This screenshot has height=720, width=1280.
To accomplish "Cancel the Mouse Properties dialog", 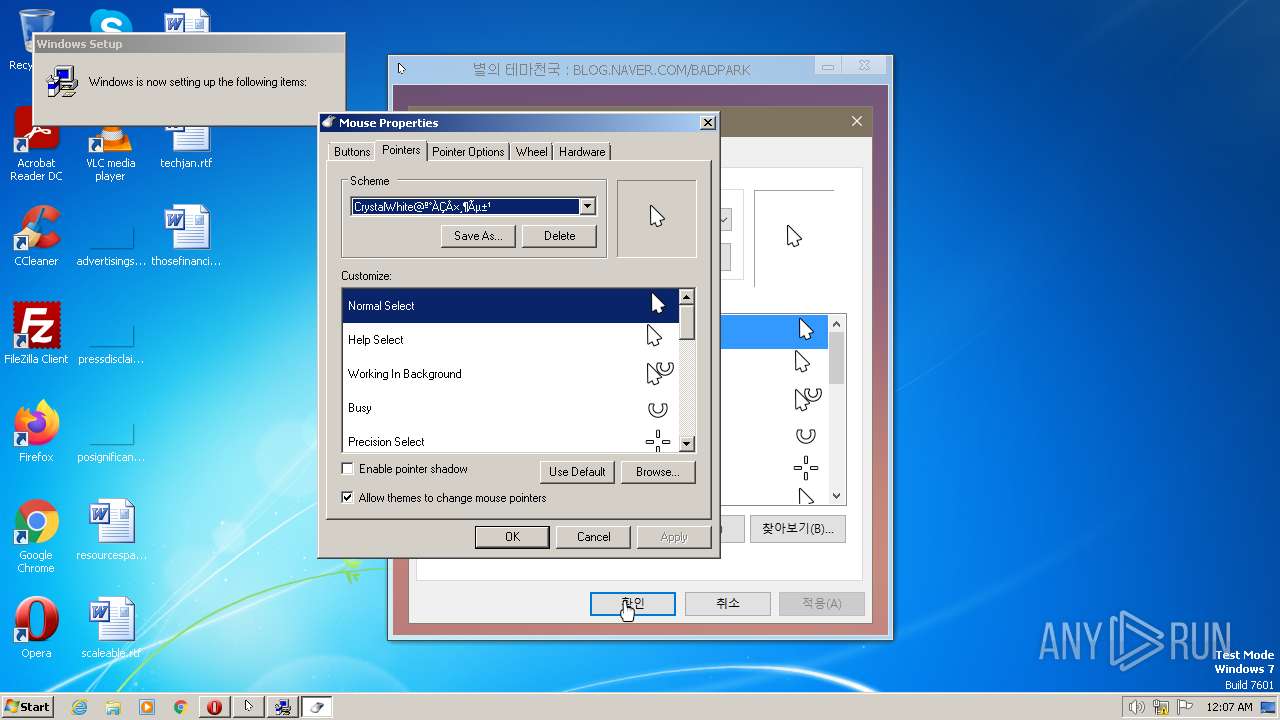I will pyautogui.click(x=593, y=537).
